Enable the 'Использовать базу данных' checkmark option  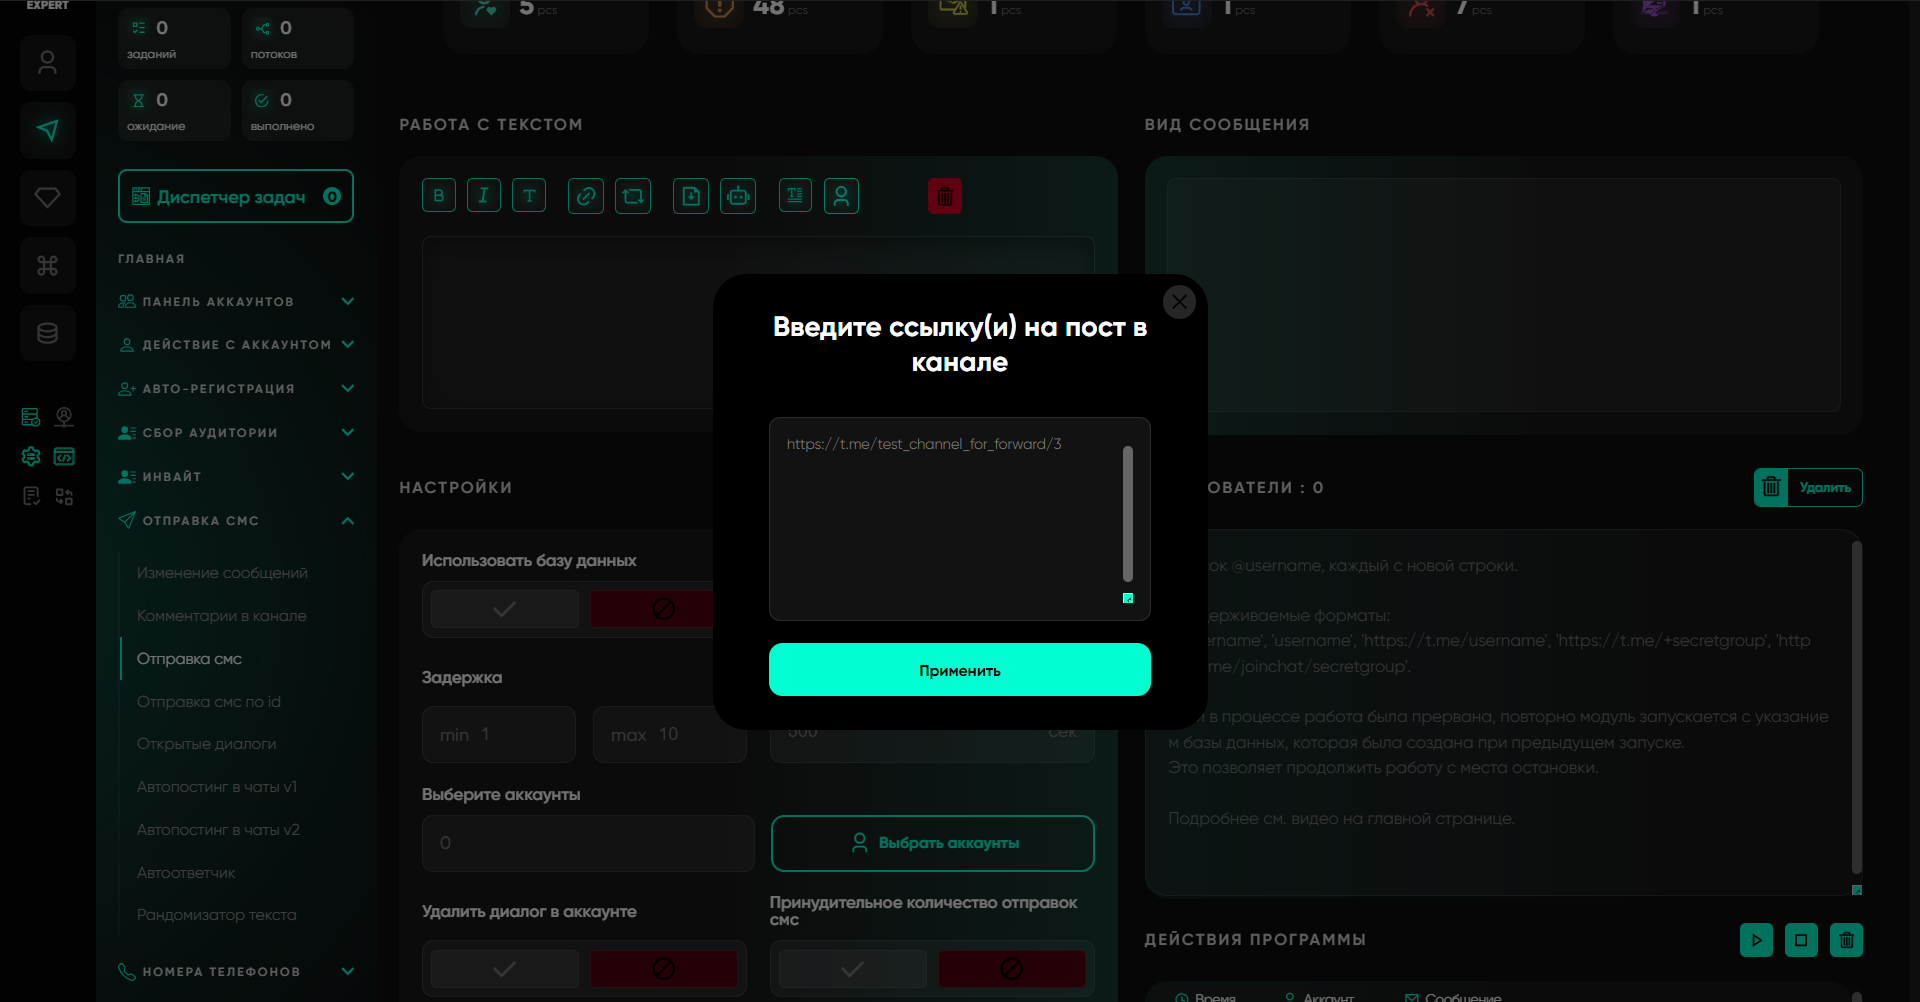[x=505, y=609]
